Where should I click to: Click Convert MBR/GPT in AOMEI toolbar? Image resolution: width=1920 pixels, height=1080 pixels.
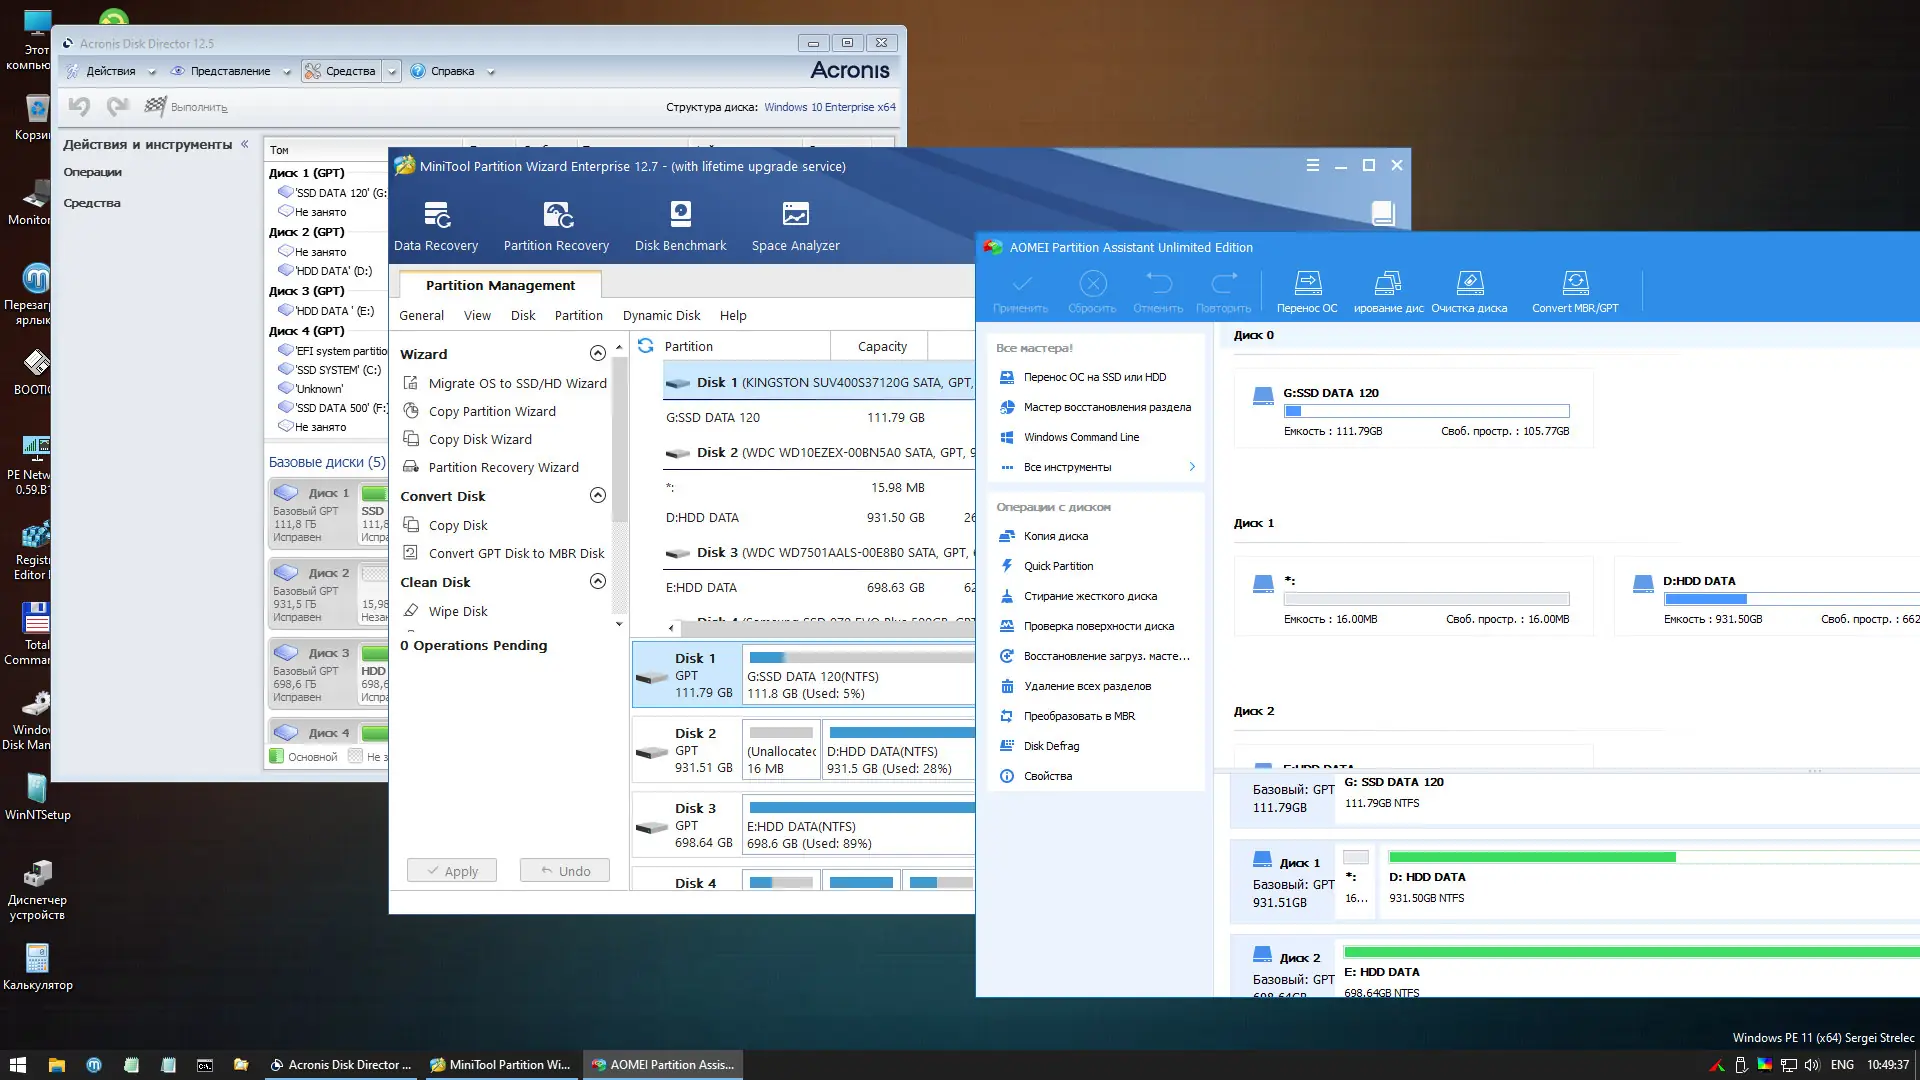click(x=1575, y=291)
